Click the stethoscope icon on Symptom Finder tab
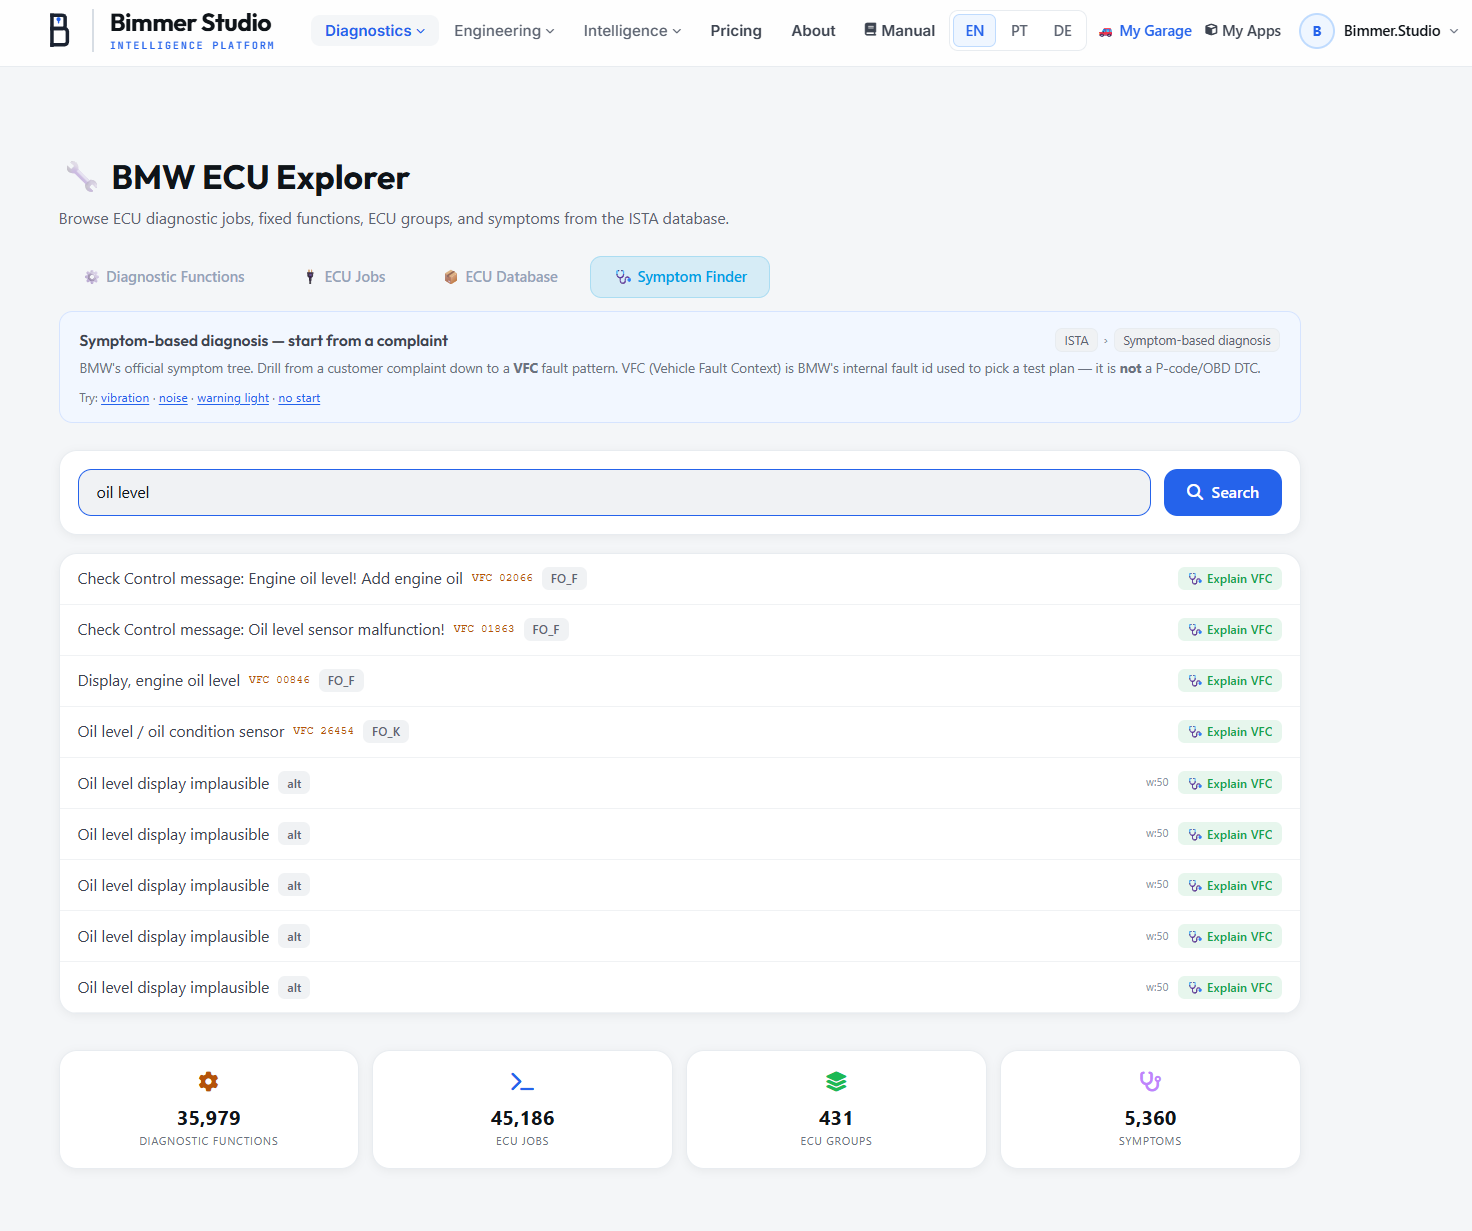The height and width of the screenshot is (1231, 1472). (623, 277)
